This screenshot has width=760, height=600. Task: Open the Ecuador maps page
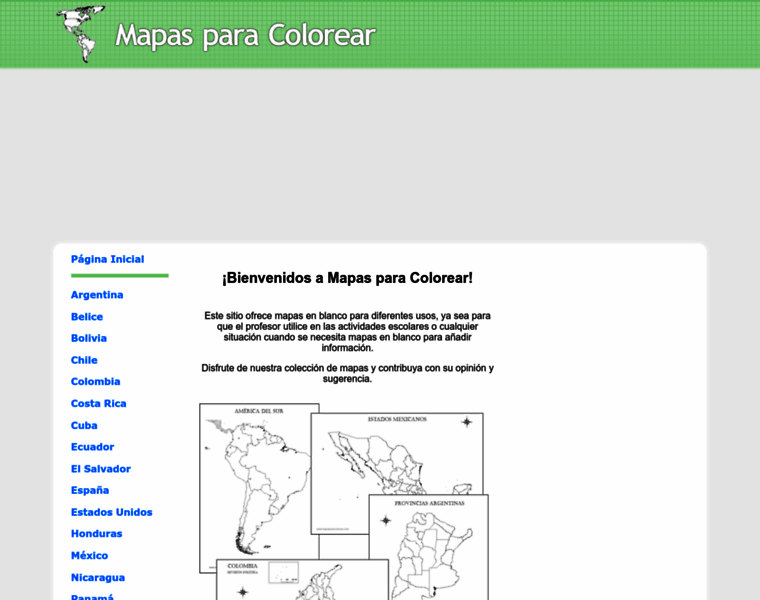pyautogui.click(x=93, y=447)
